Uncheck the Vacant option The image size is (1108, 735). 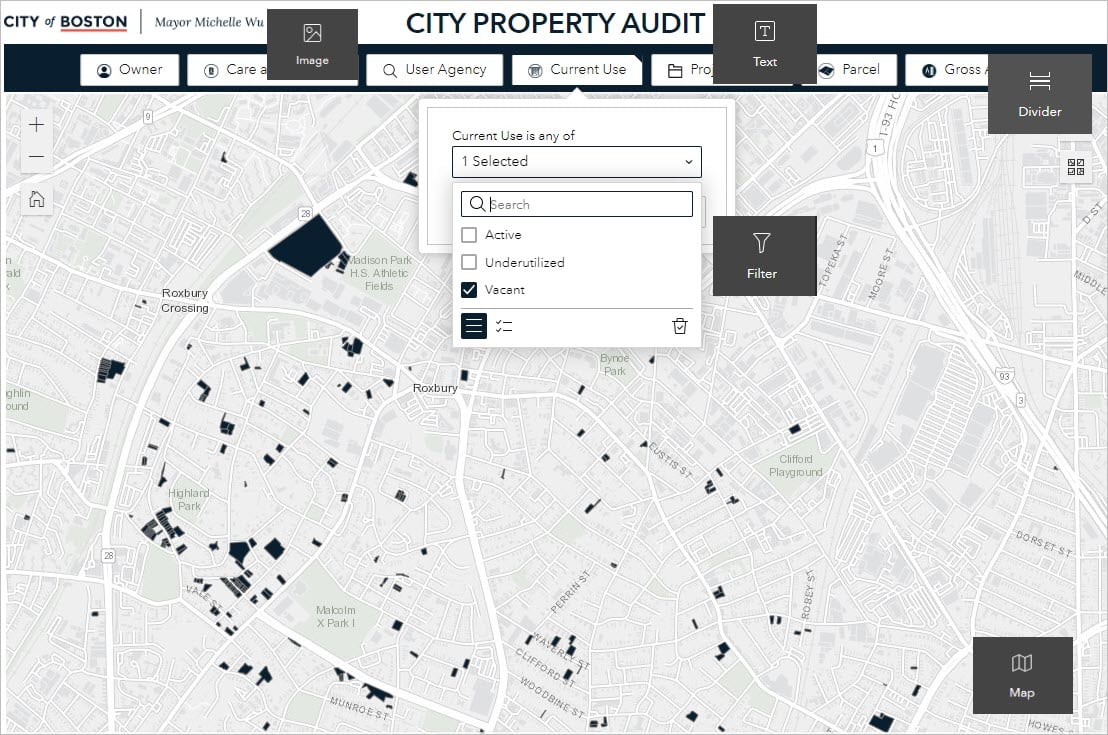[x=469, y=290]
